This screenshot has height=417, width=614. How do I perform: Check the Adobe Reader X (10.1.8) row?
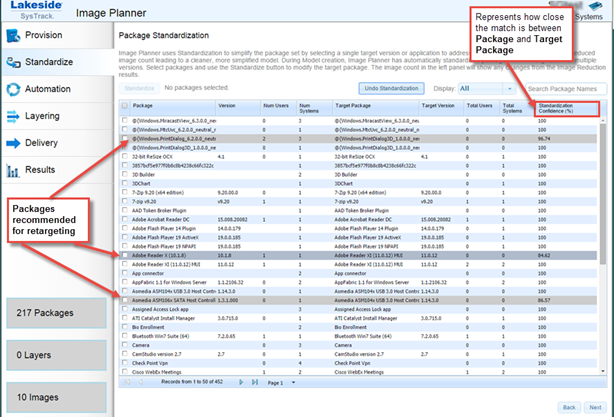[125, 255]
